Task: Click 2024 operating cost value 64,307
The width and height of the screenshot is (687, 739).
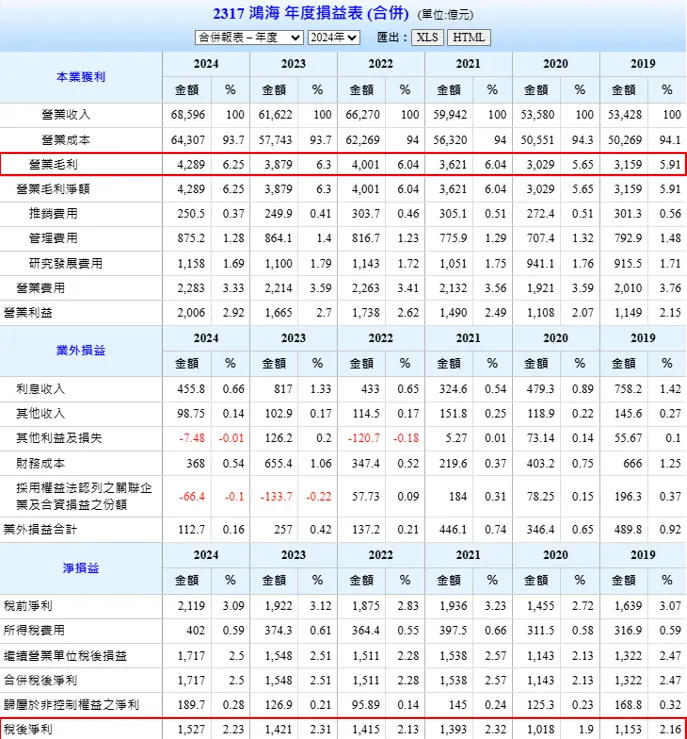Action: pos(188,140)
